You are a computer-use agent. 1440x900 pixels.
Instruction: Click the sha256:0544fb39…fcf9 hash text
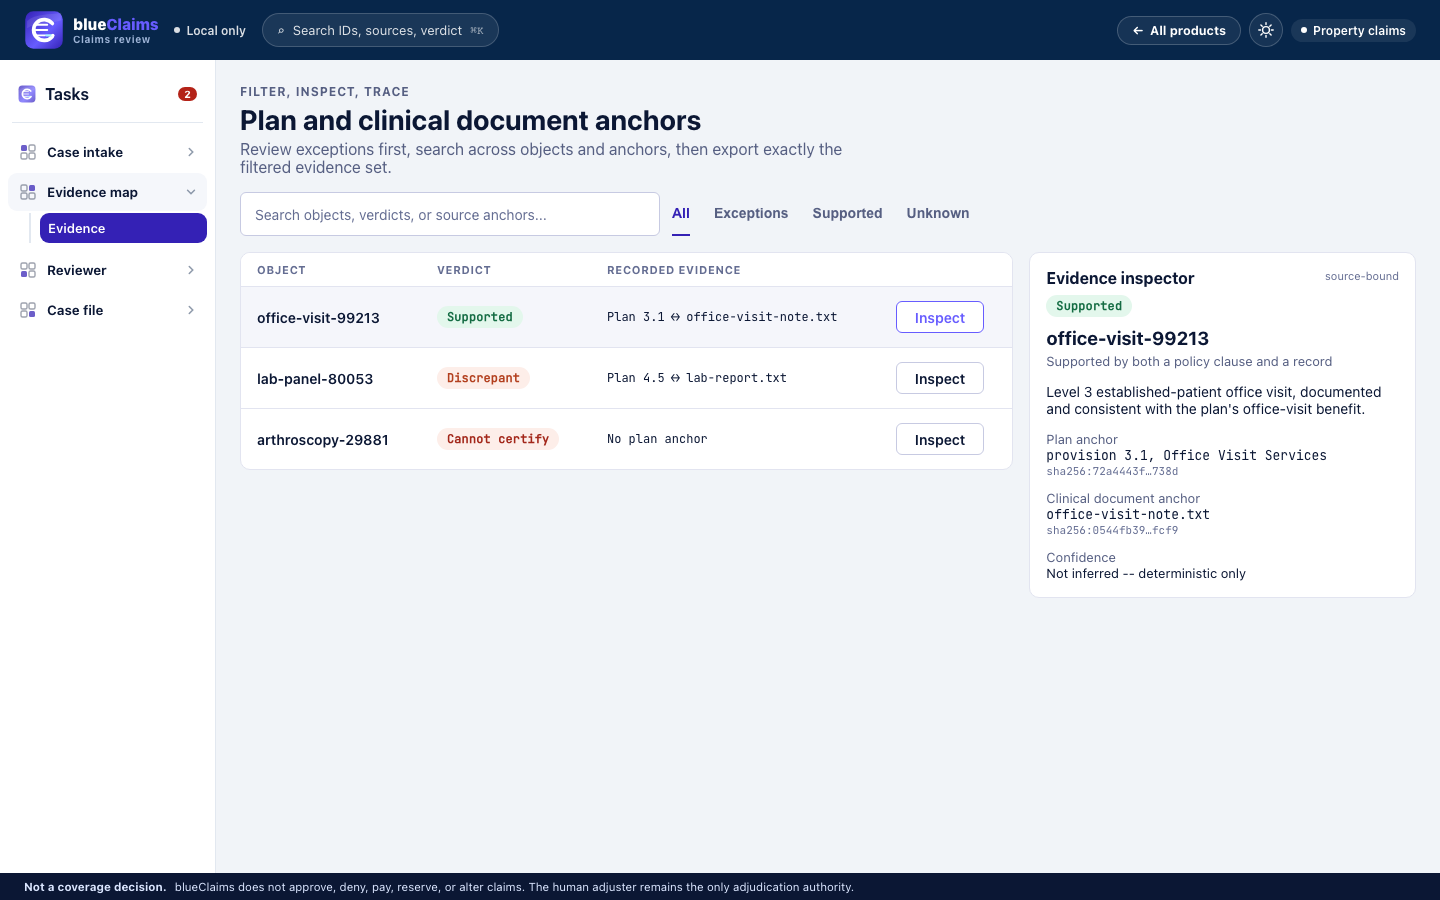(1112, 530)
